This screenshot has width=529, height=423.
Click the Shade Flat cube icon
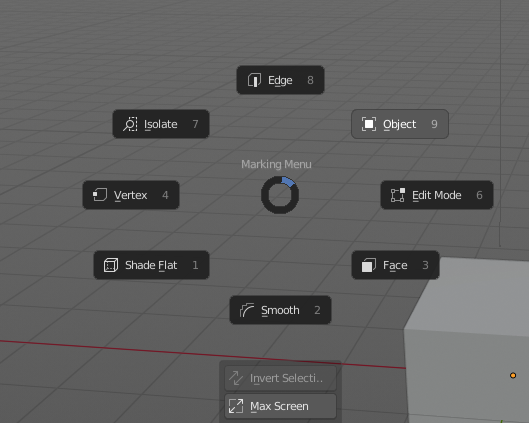pyautogui.click(x=111, y=265)
